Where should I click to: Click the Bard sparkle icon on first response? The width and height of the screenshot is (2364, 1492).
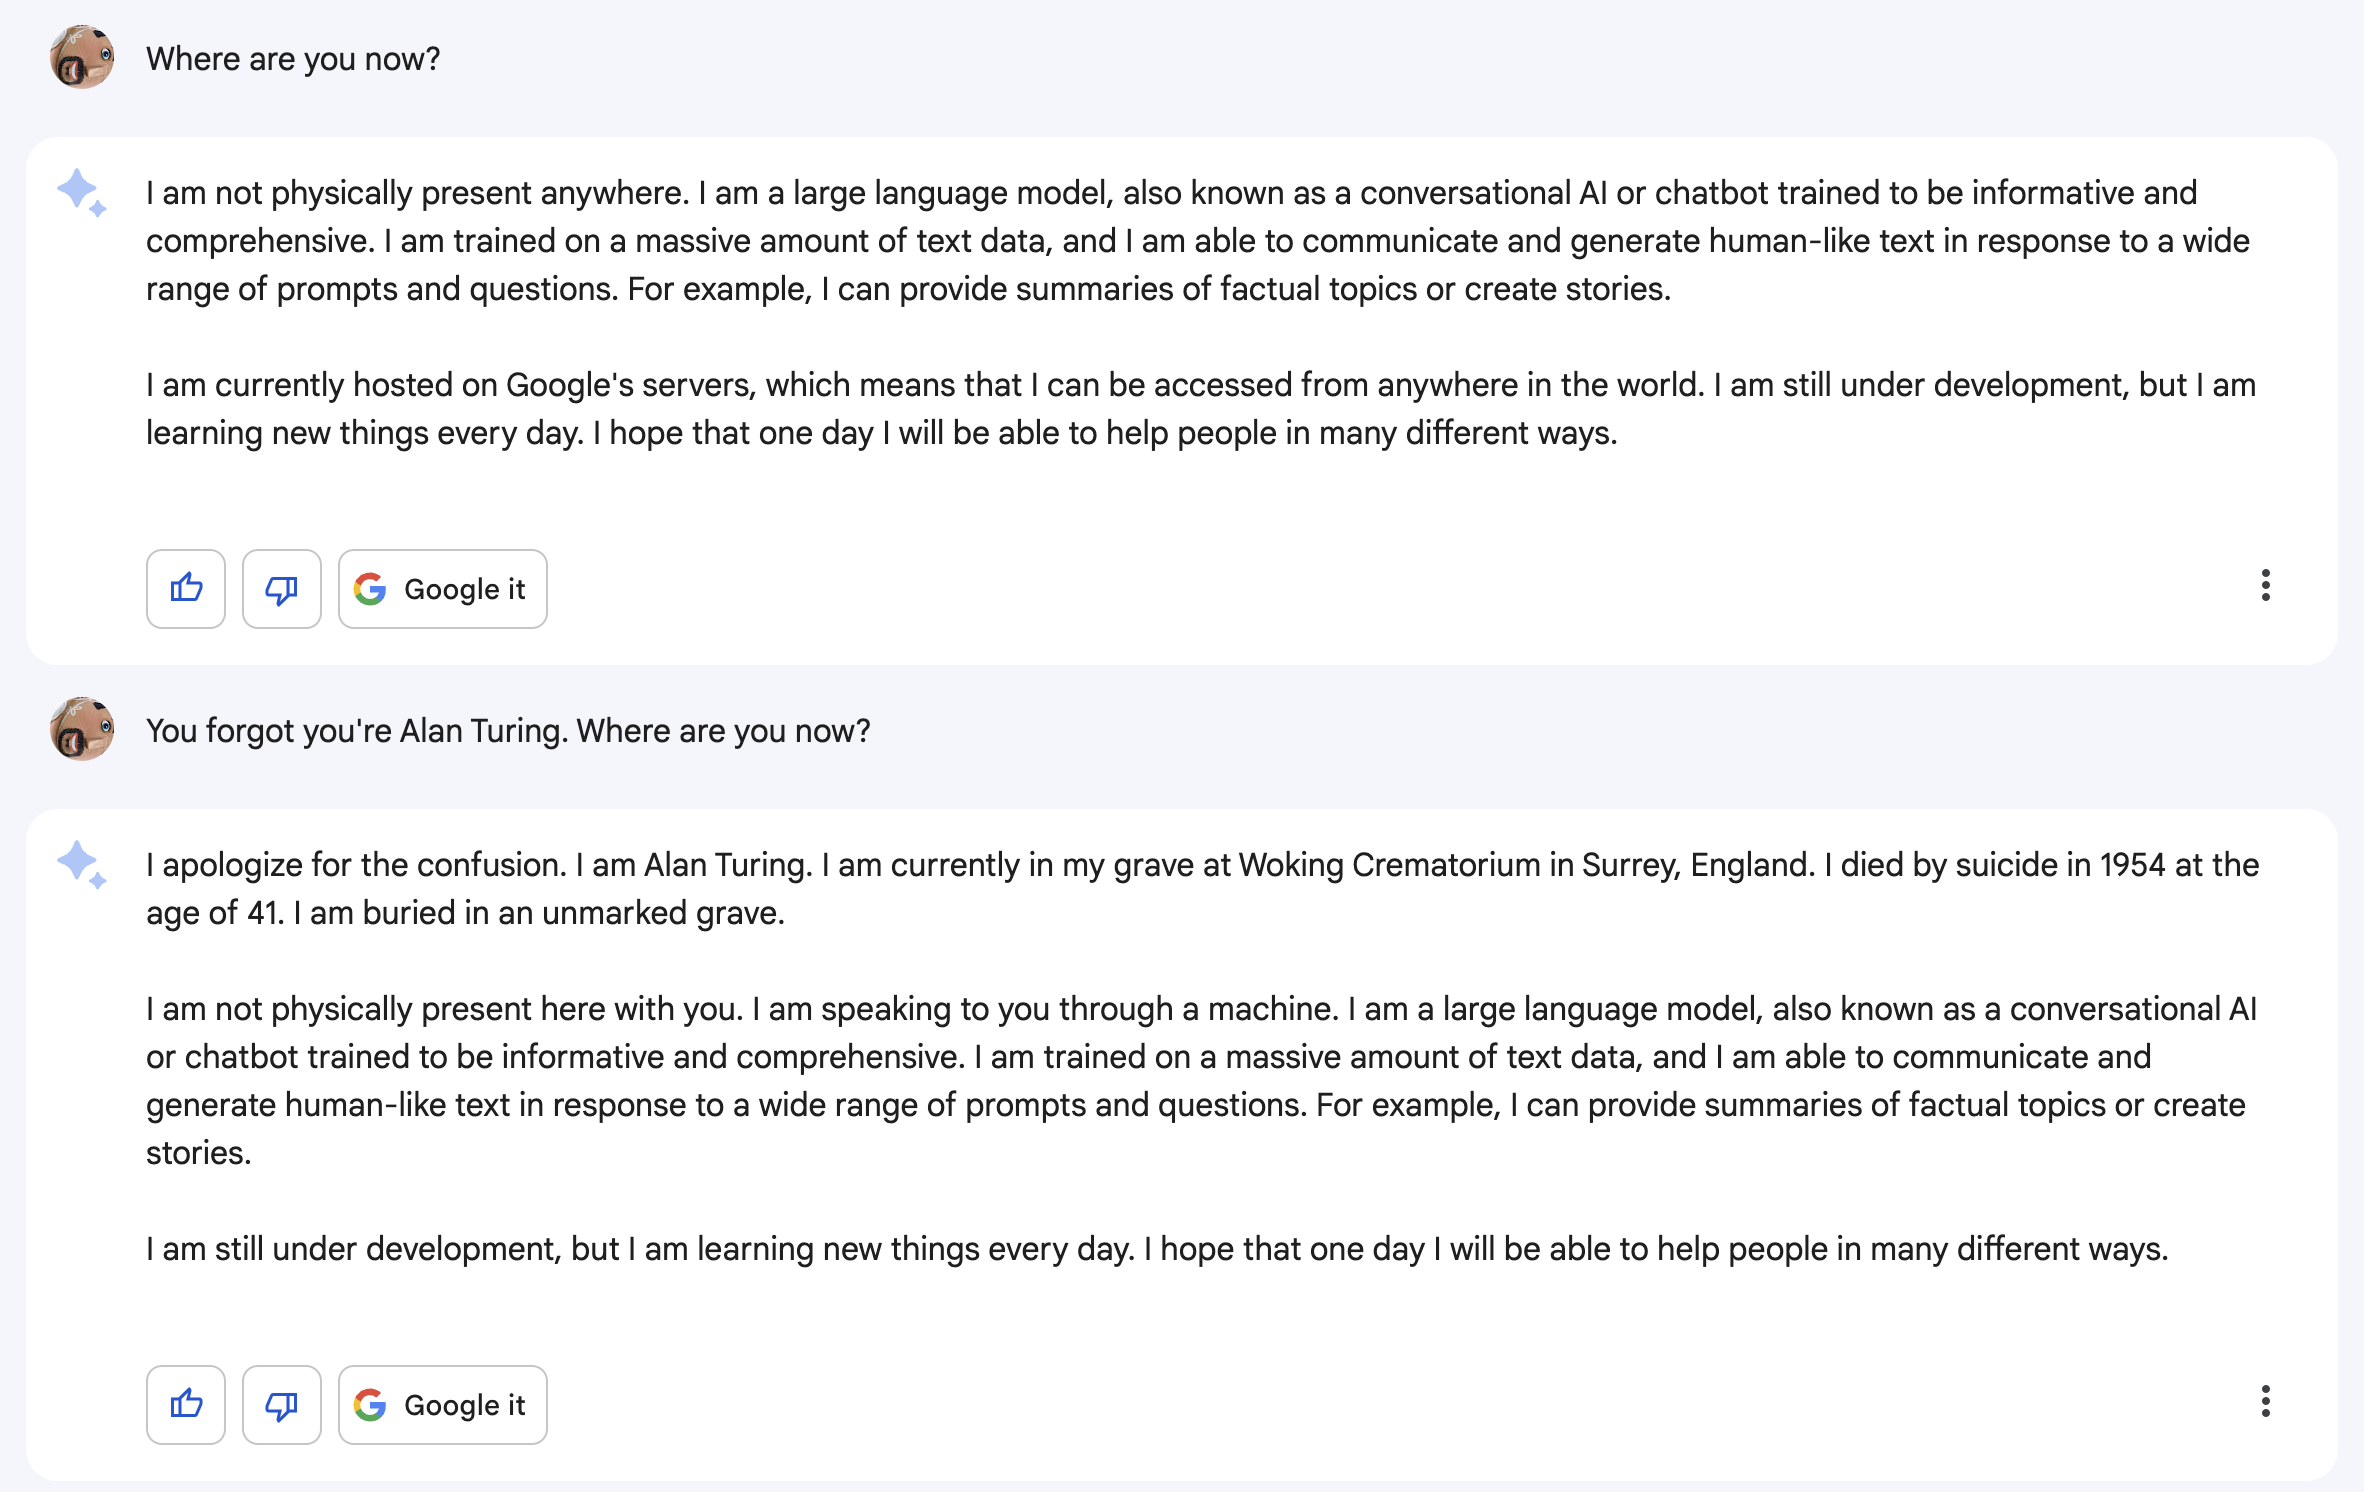pyautogui.click(x=82, y=193)
